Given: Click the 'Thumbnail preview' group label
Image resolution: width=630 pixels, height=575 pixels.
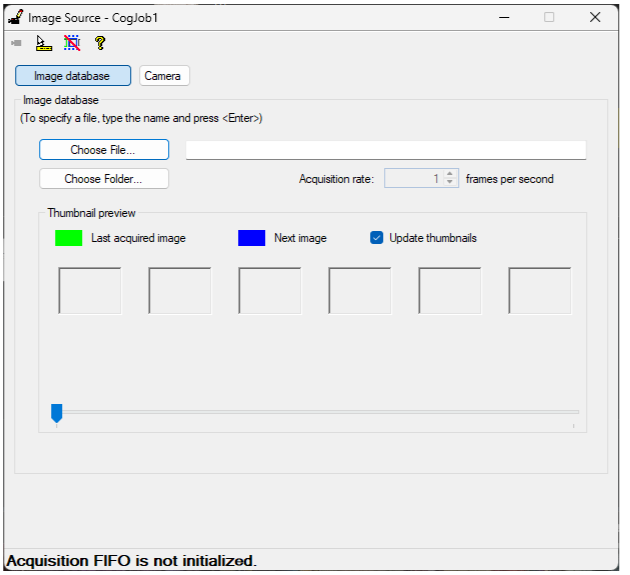Looking at the screenshot, I should pyautogui.click(x=91, y=213).
